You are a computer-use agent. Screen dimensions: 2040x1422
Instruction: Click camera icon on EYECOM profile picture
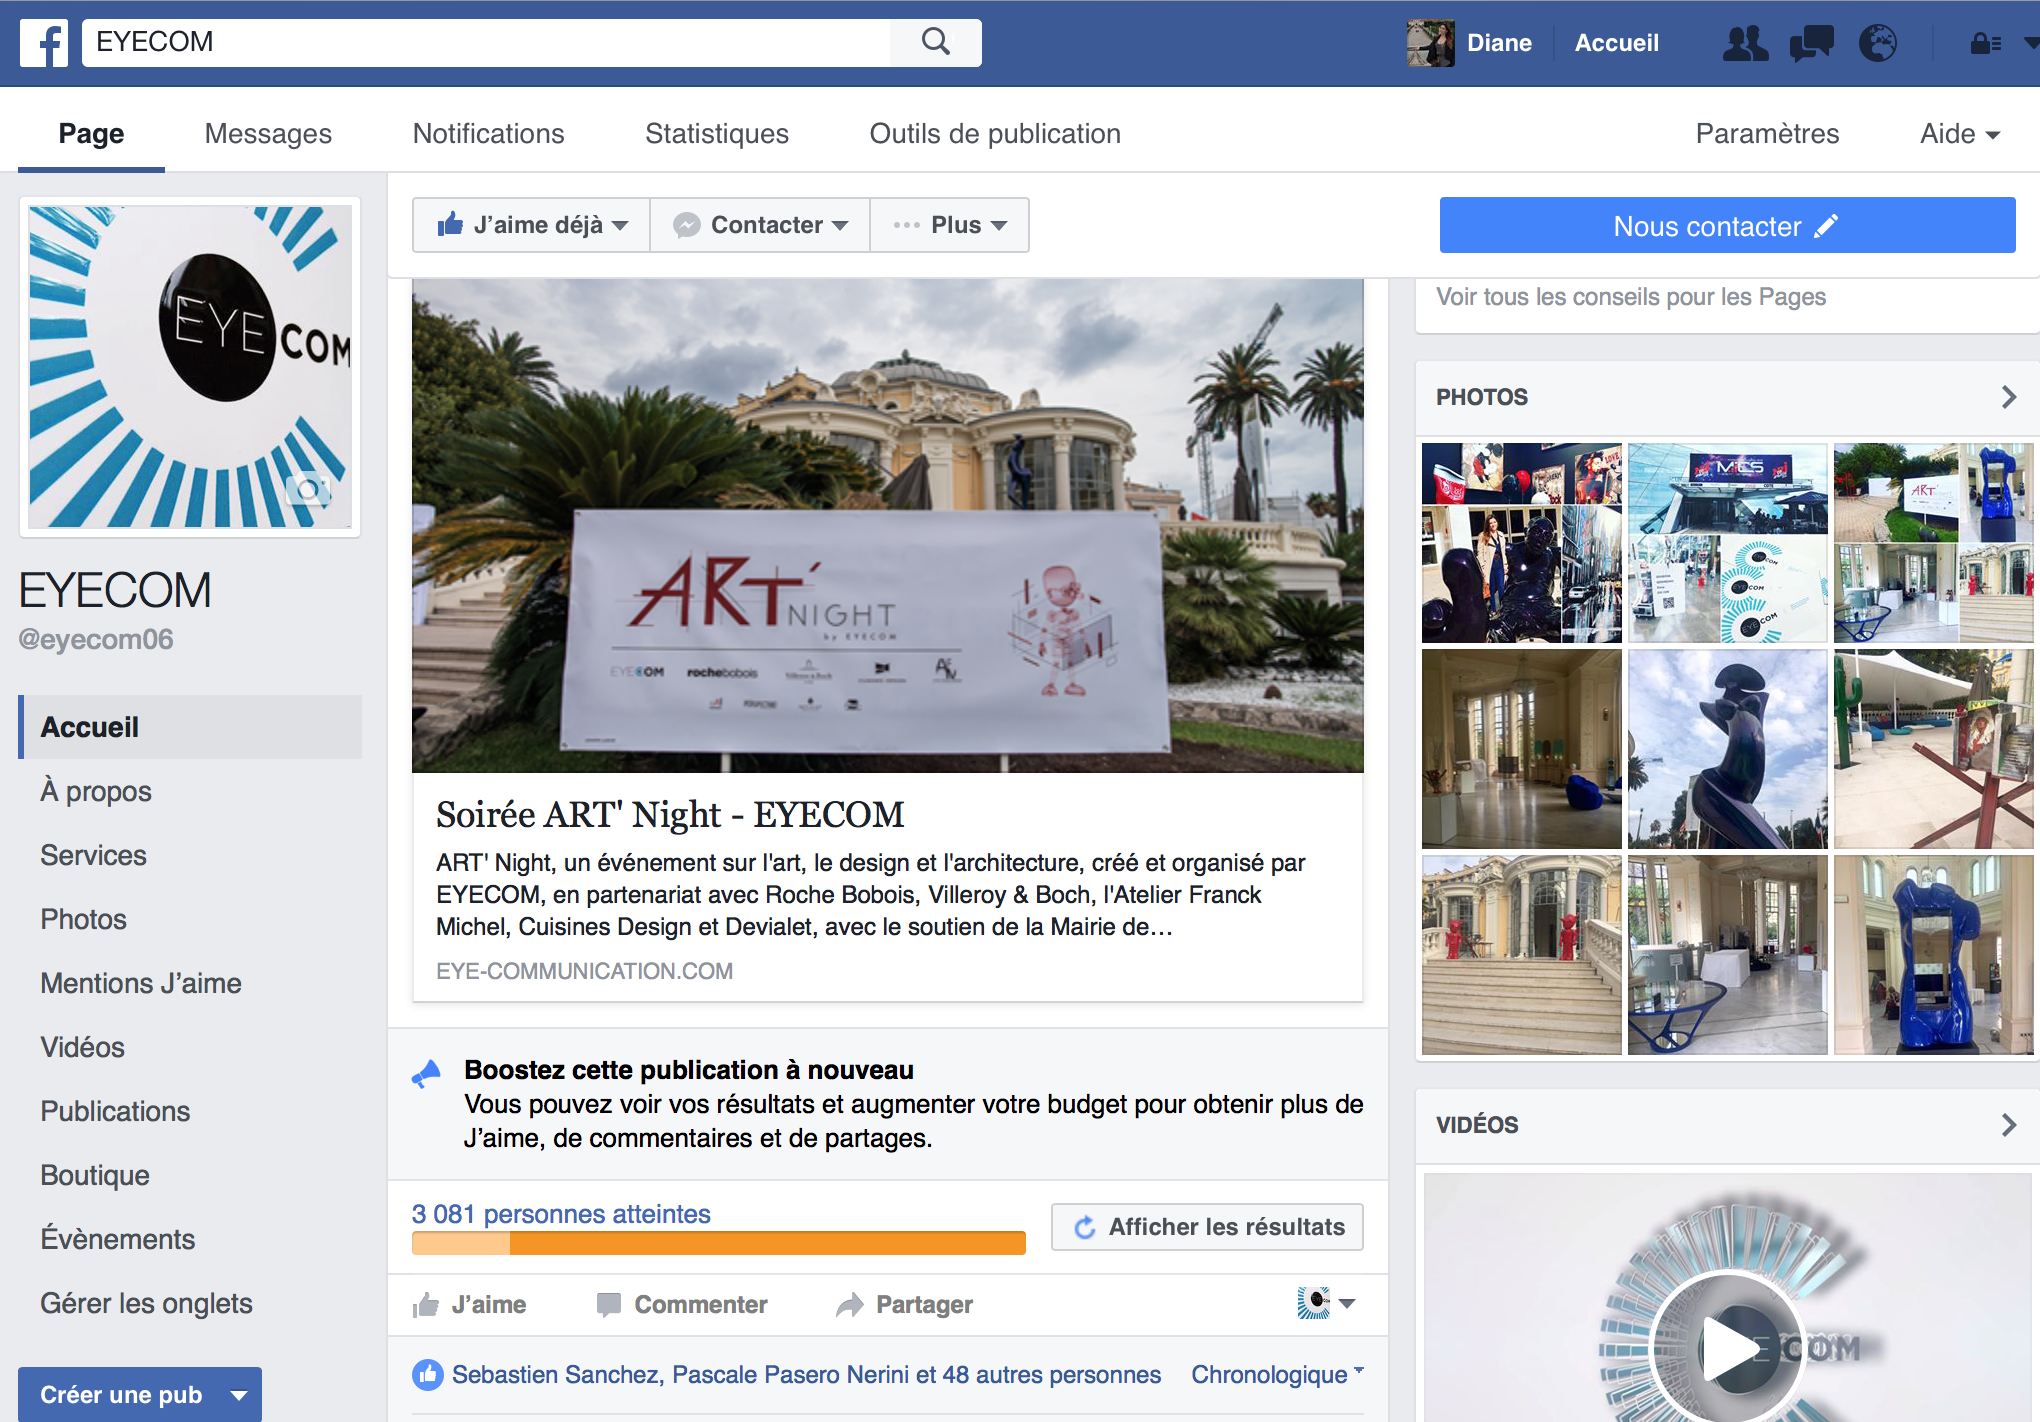pyautogui.click(x=308, y=488)
